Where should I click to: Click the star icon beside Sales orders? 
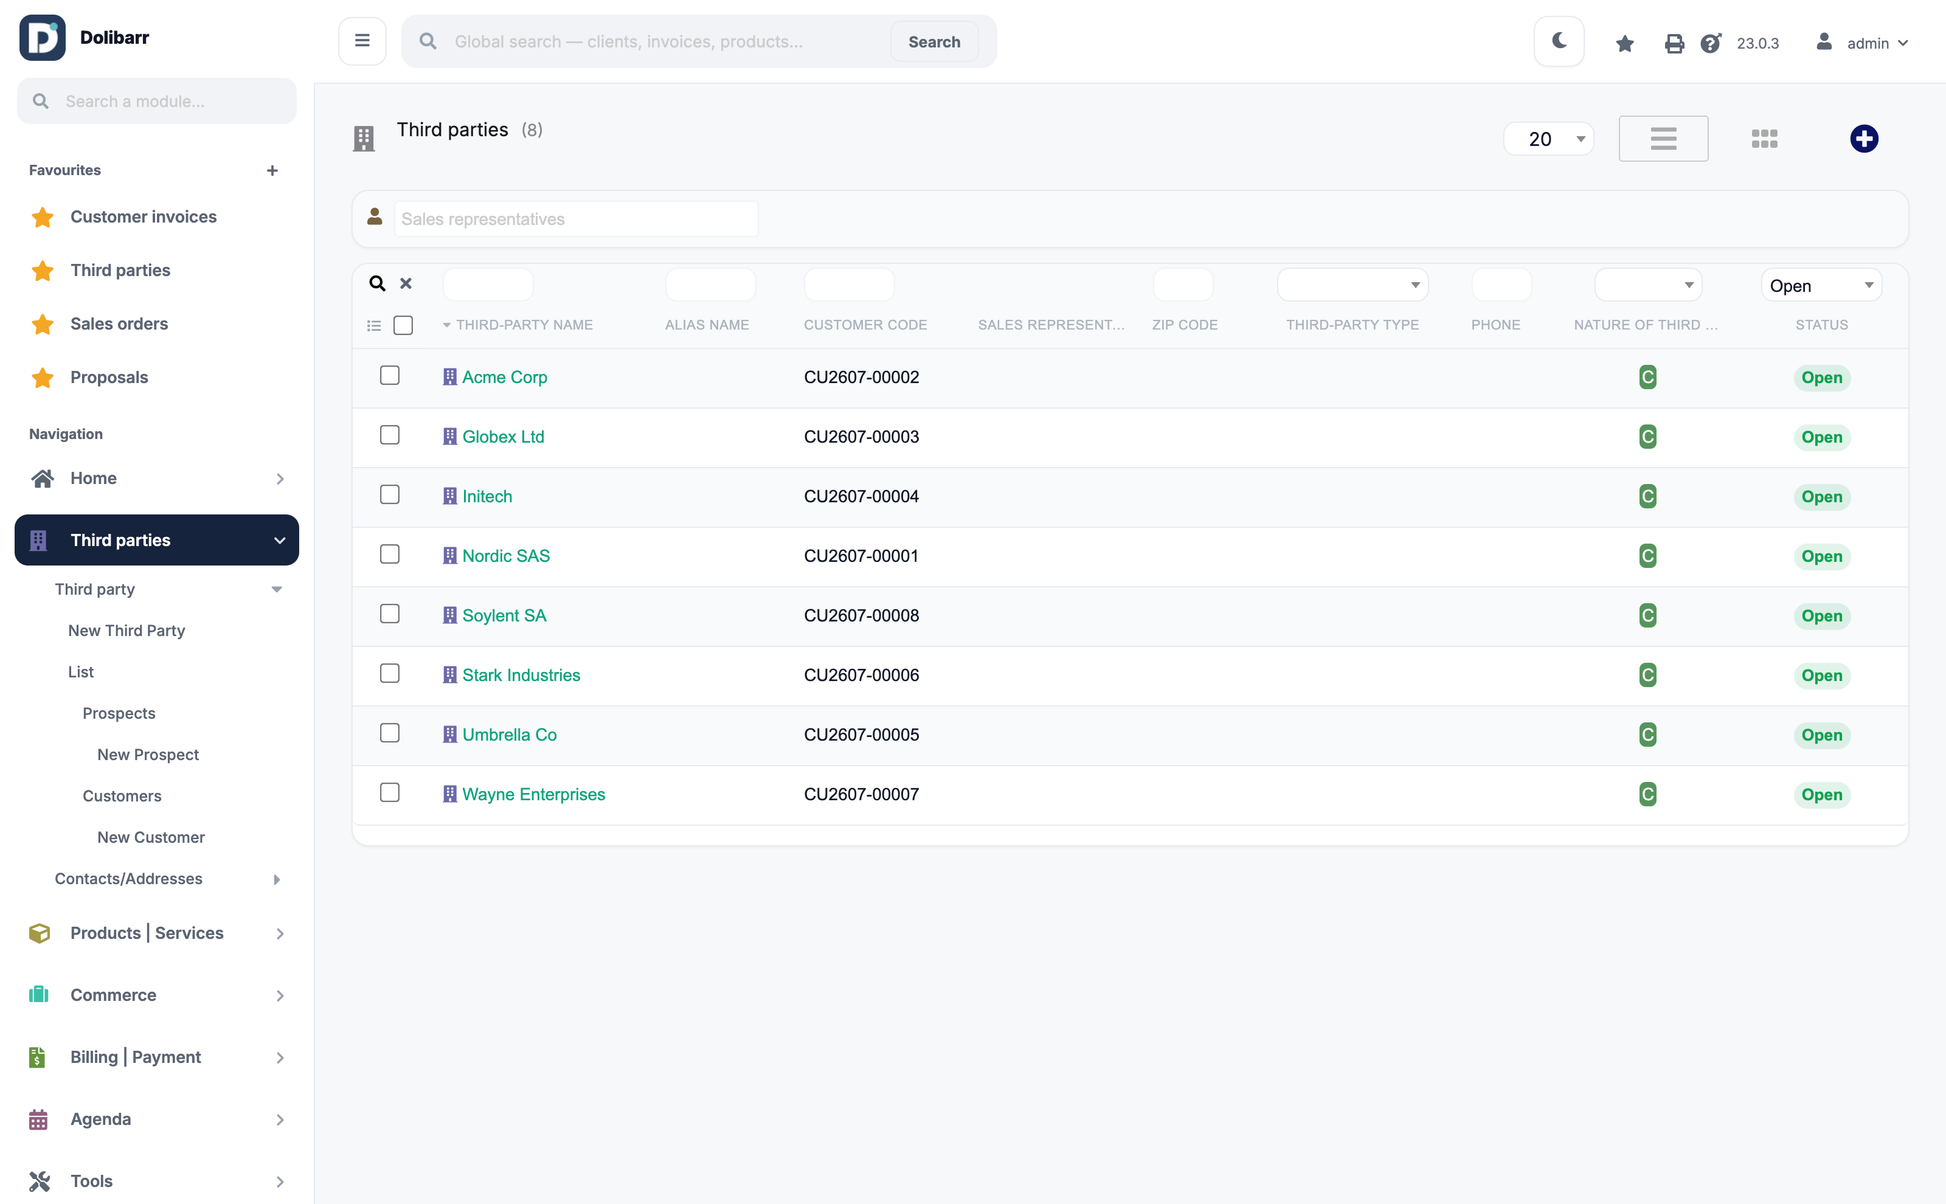(42, 324)
